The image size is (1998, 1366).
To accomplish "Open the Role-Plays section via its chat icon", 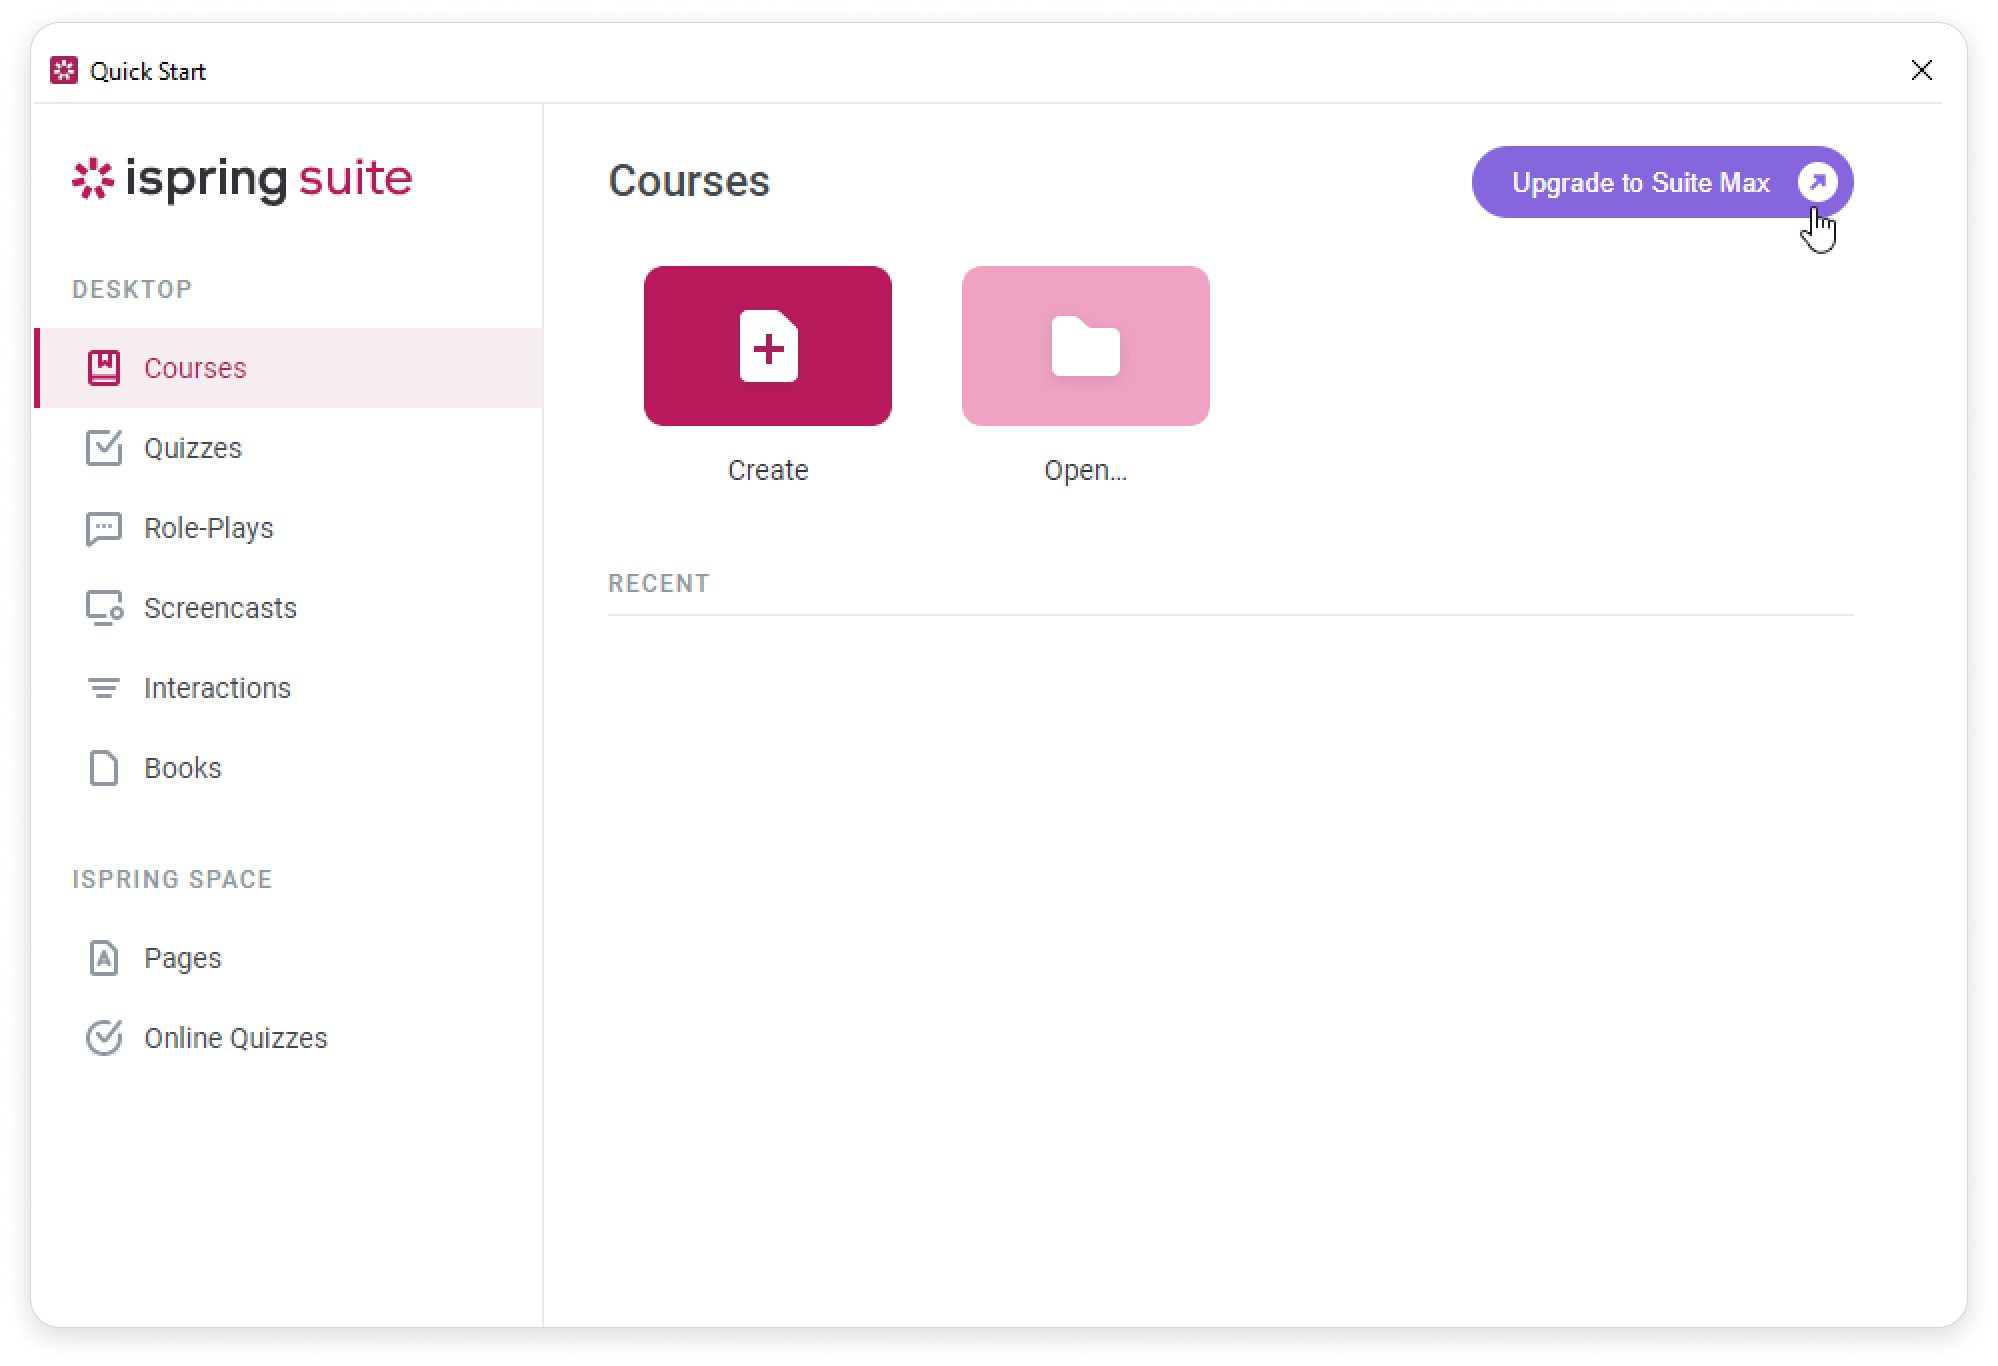I will (x=103, y=527).
